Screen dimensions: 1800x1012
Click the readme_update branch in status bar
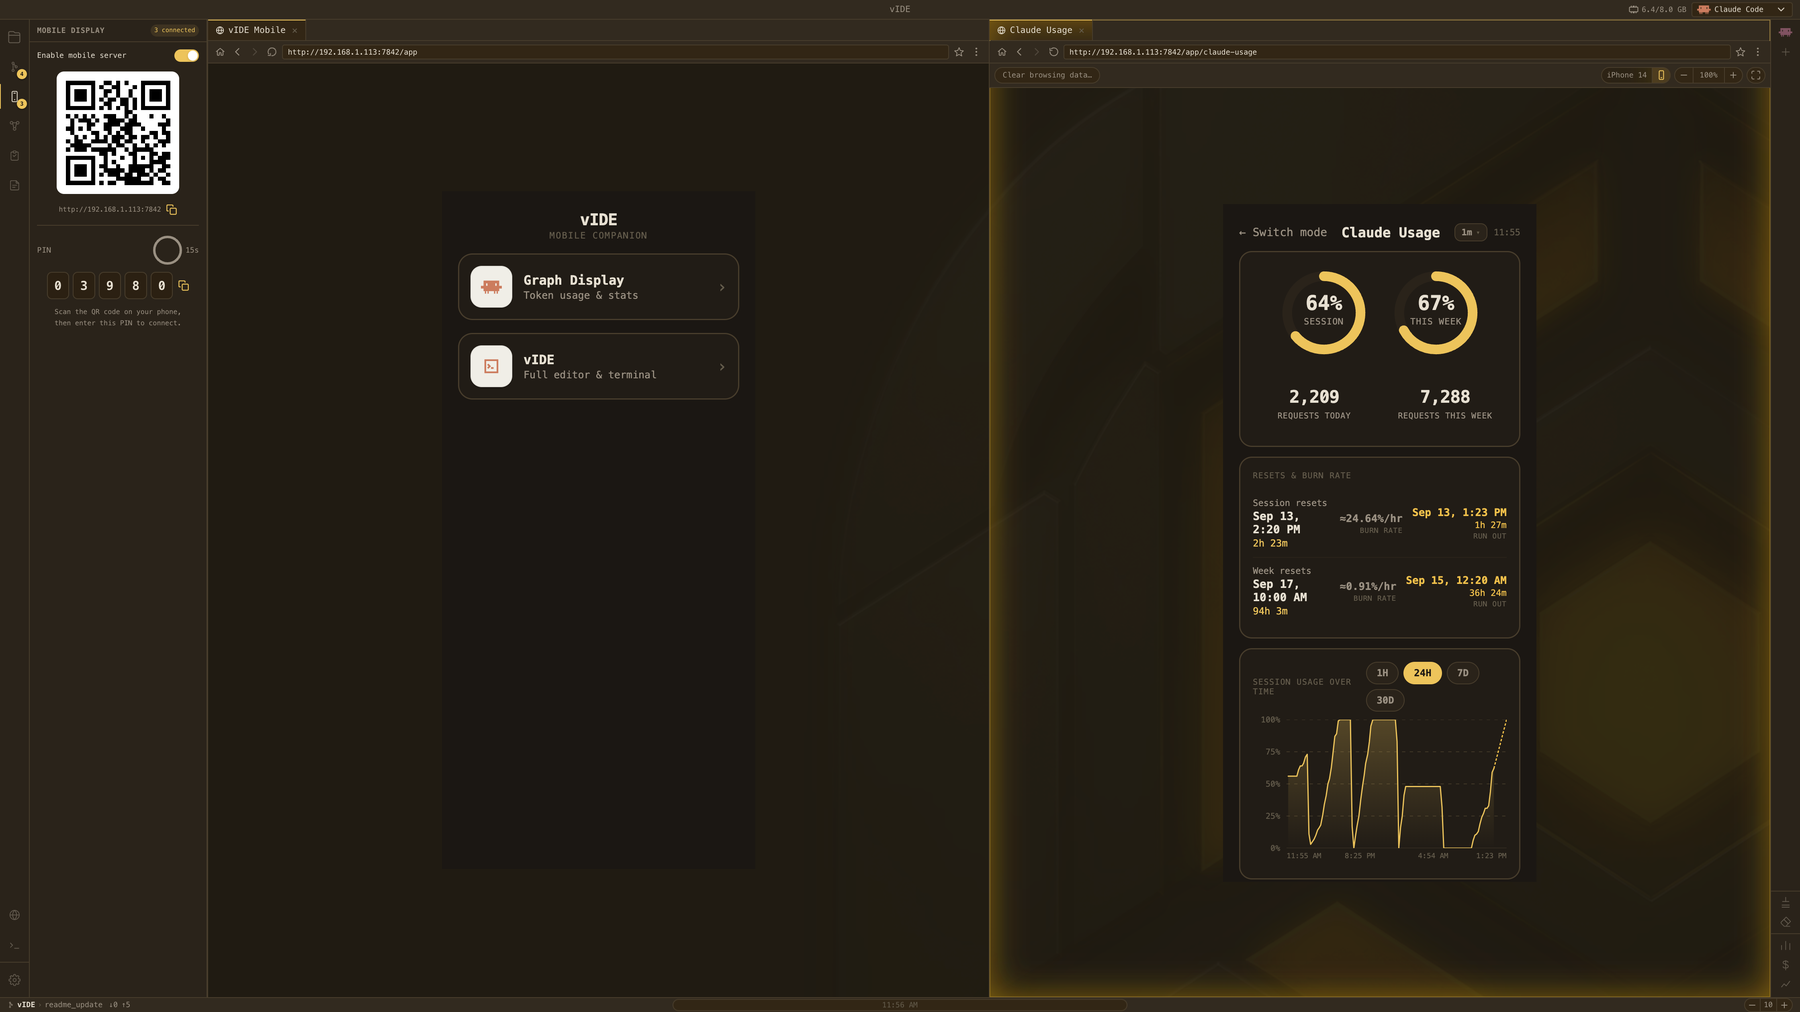click(73, 1005)
